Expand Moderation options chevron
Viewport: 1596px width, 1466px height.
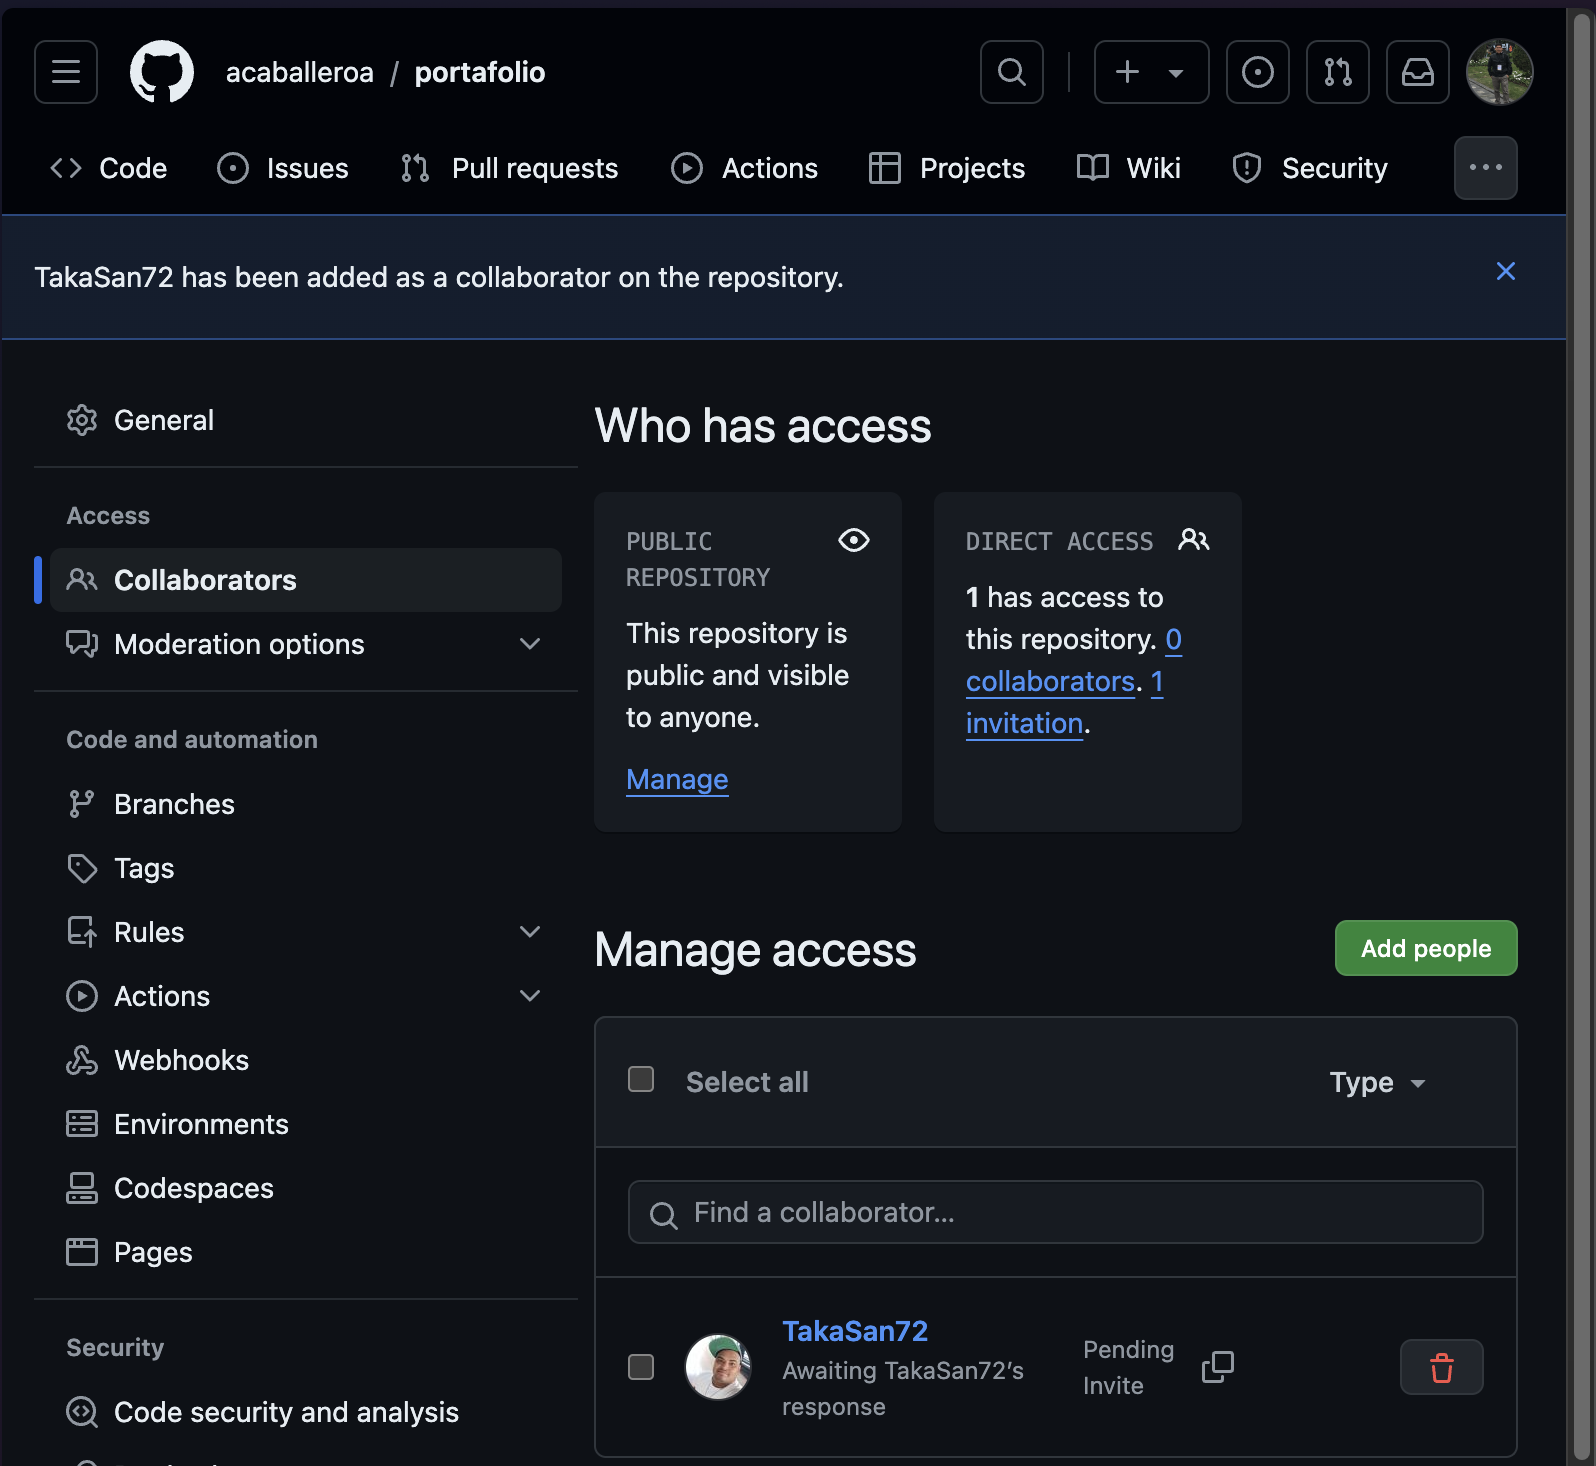530,644
